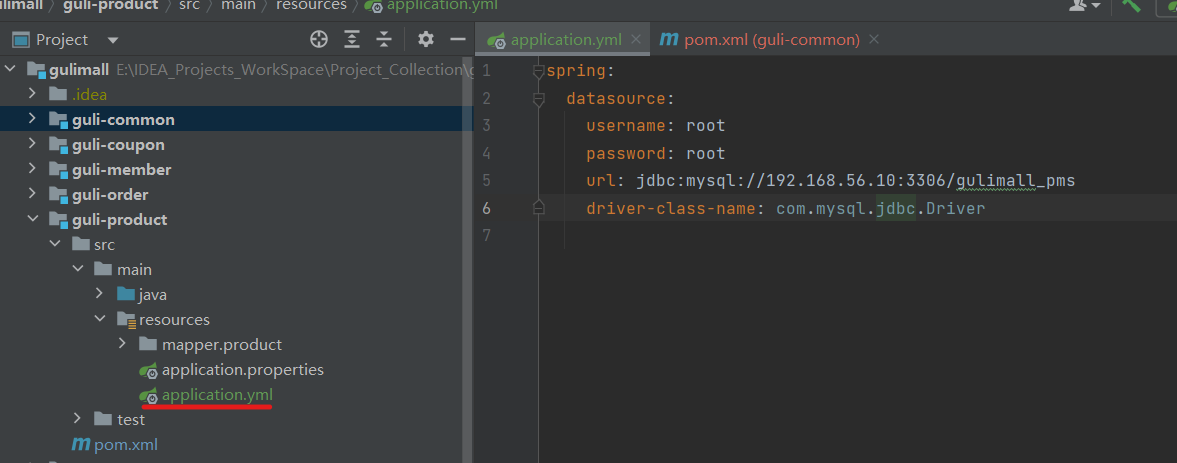Click the Maven pom.xml file icon in tree
The height and width of the screenshot is (463, 1177).
point(80,444)
